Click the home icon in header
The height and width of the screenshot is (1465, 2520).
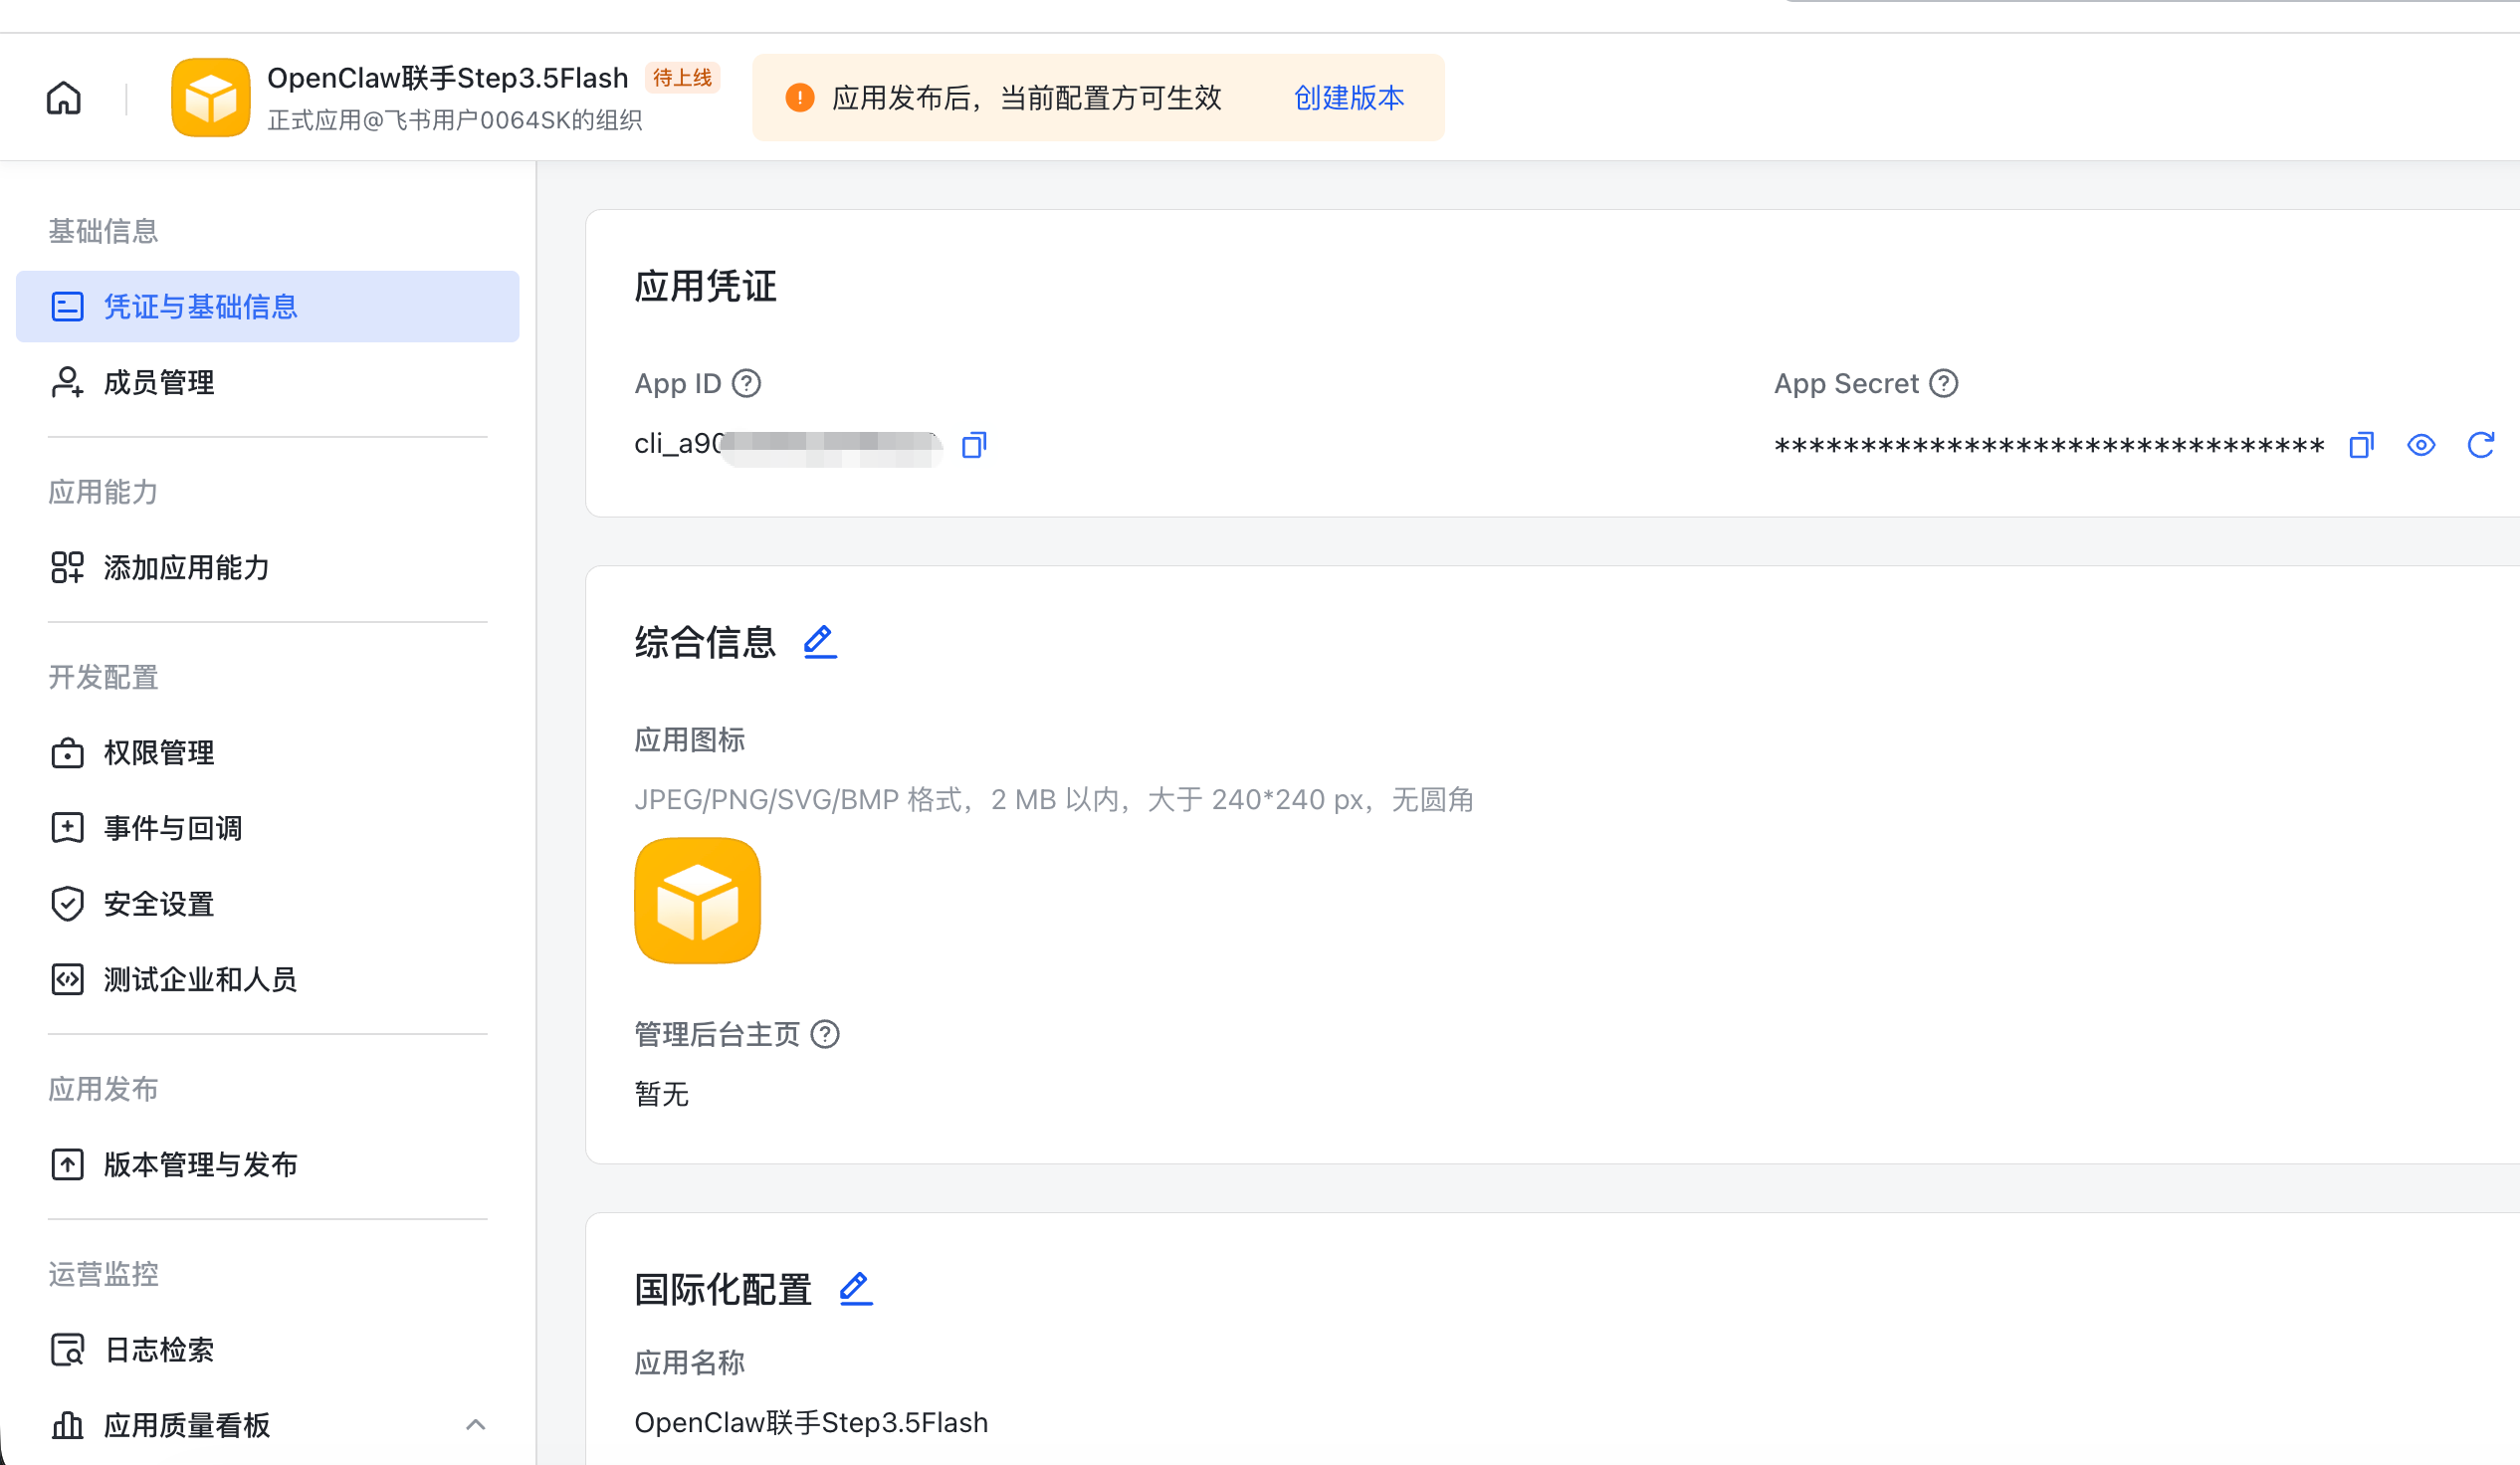[64, 98]
